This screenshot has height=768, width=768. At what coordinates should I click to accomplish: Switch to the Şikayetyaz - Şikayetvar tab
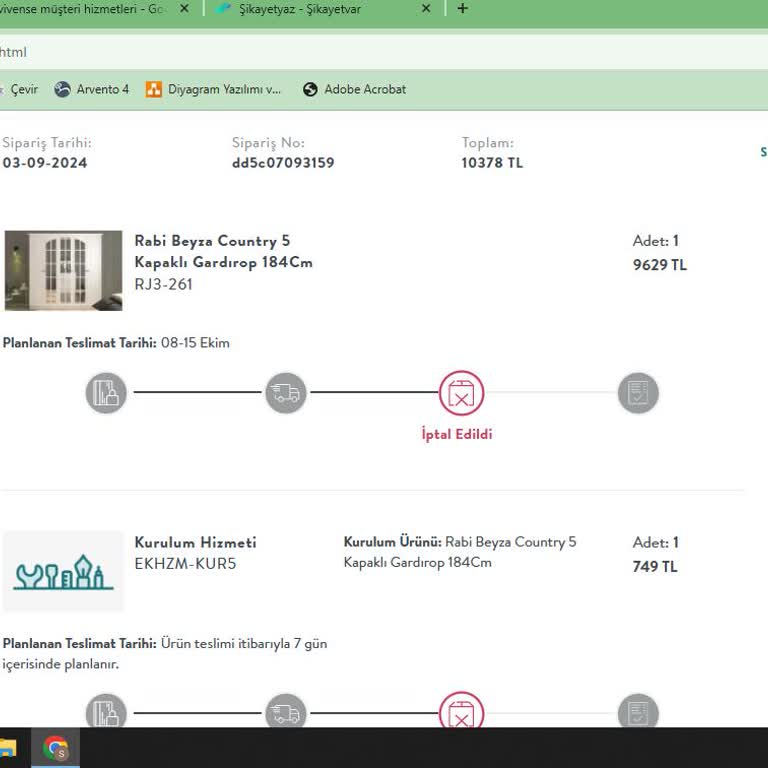click(x=323, y=9)
